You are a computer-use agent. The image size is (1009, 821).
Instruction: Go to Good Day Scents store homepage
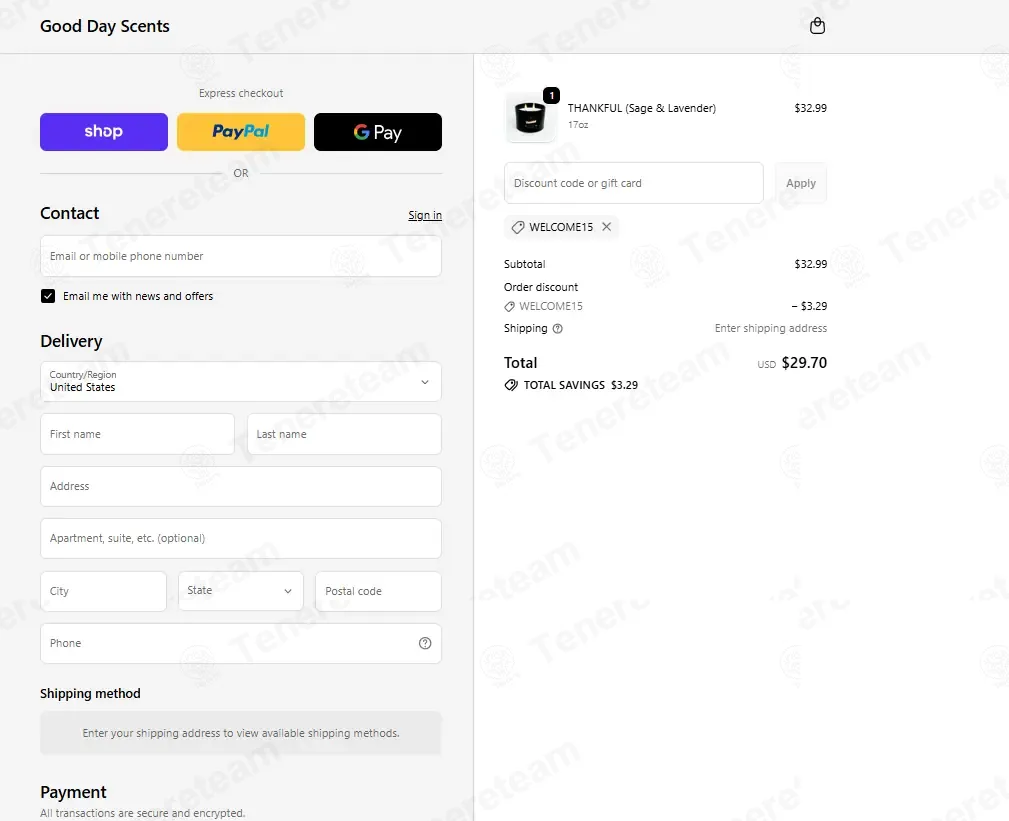click(x=105, y=26)
